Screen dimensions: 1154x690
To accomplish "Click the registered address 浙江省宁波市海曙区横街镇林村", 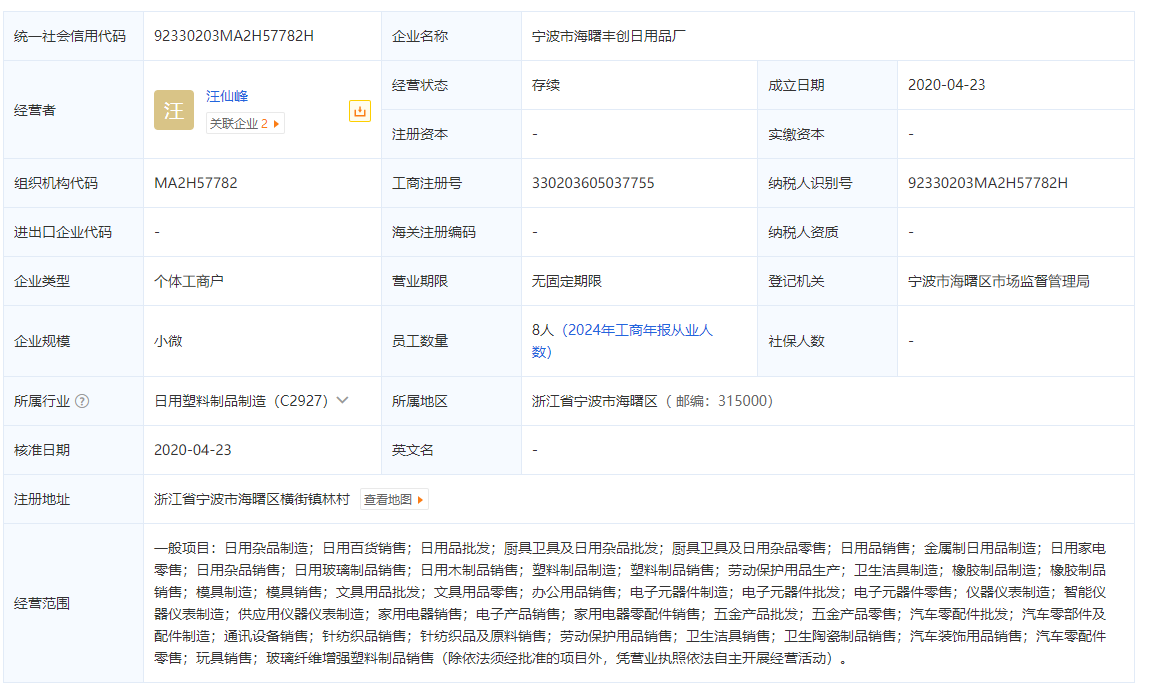I will [252, 499].
